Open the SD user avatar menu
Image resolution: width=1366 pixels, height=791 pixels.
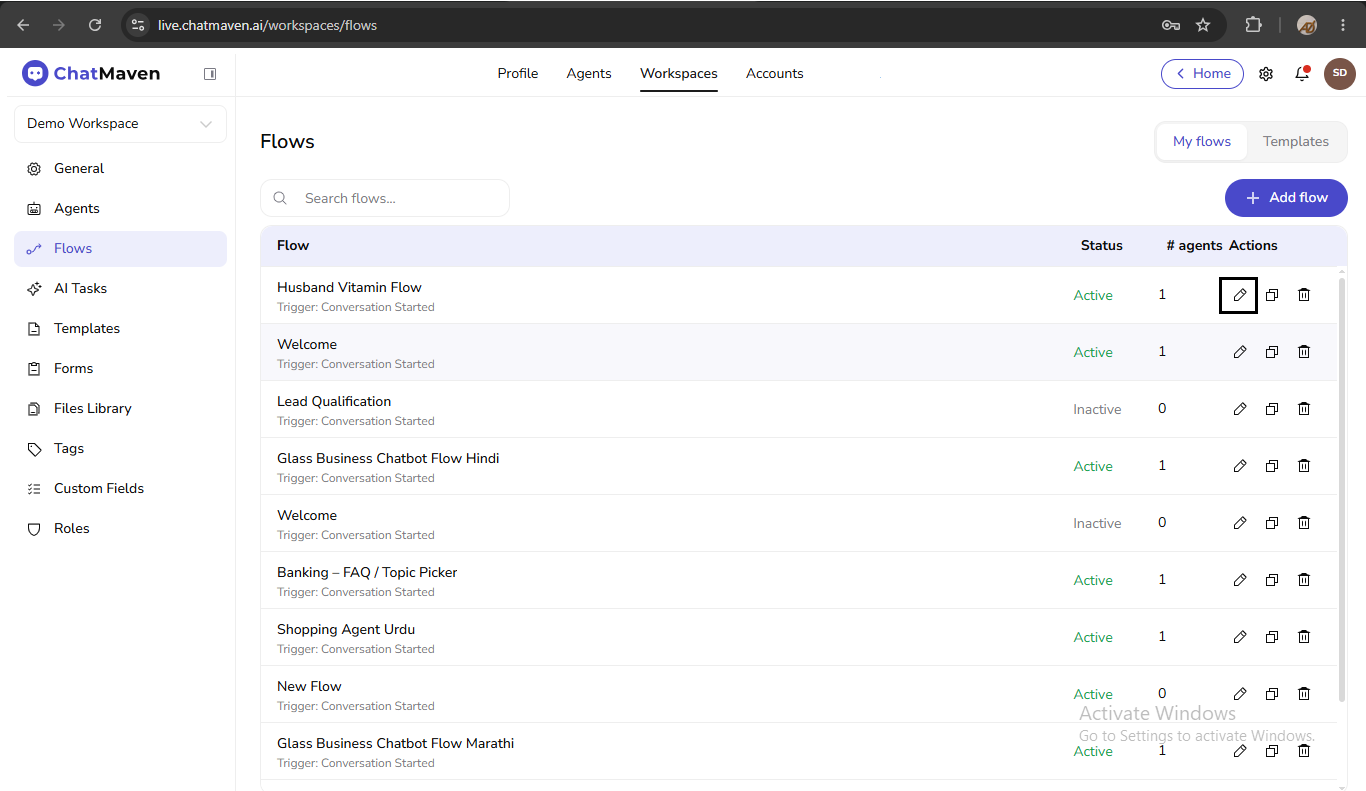click(x=1340, y=73)
